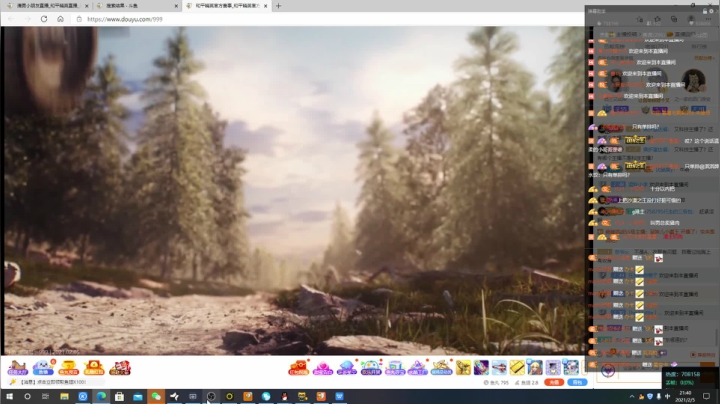Select the purple spaceship gift icon

pos(417,368)
